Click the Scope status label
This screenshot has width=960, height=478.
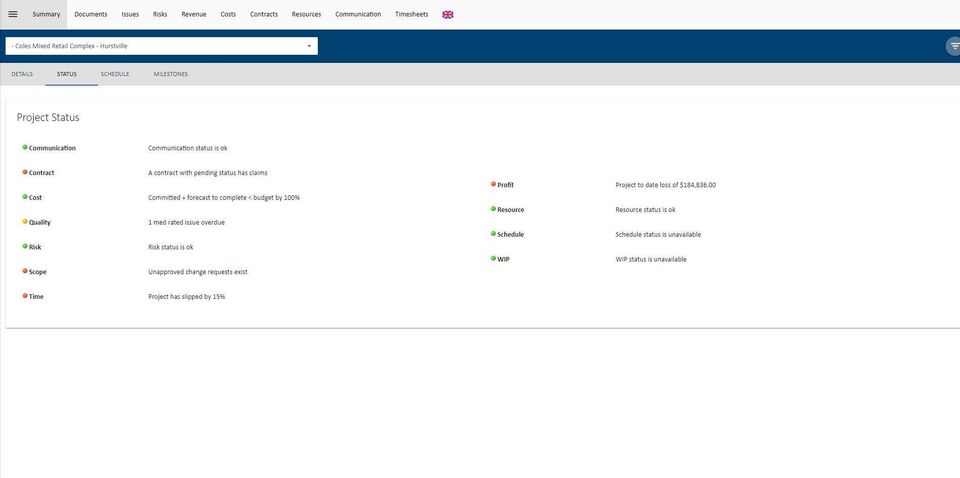coord(37,272)
